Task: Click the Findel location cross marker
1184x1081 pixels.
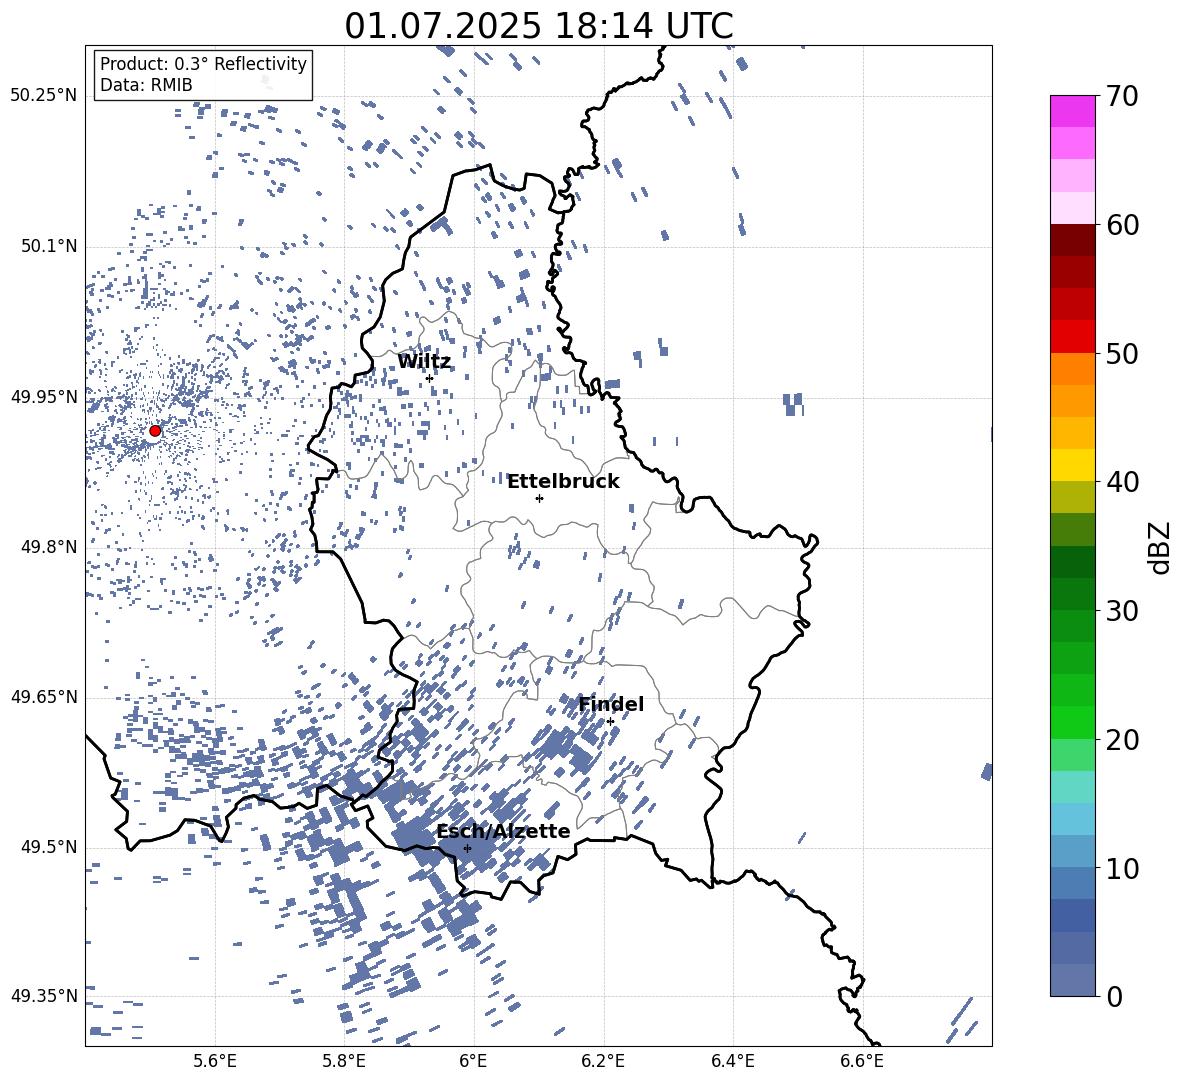Action: [x=610, y=722]
